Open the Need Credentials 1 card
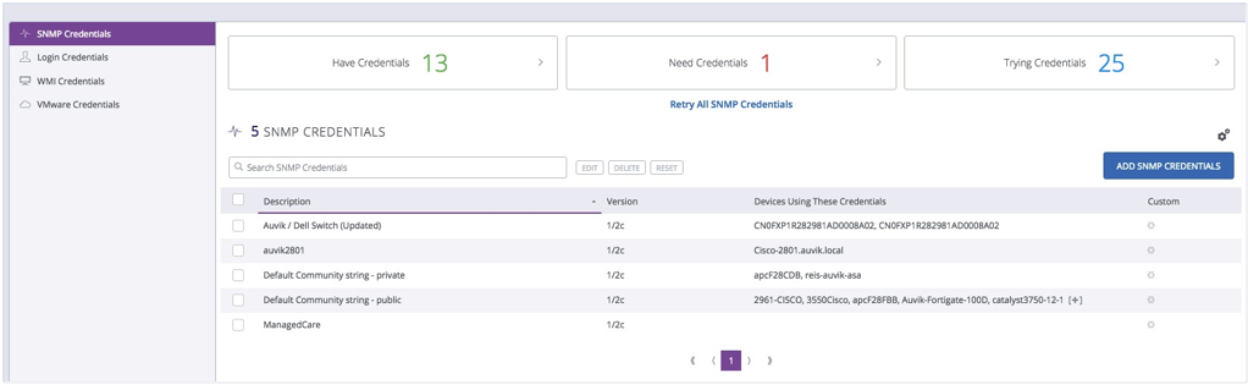Viewport: 1248px width, 388px height. coord(730,63)
